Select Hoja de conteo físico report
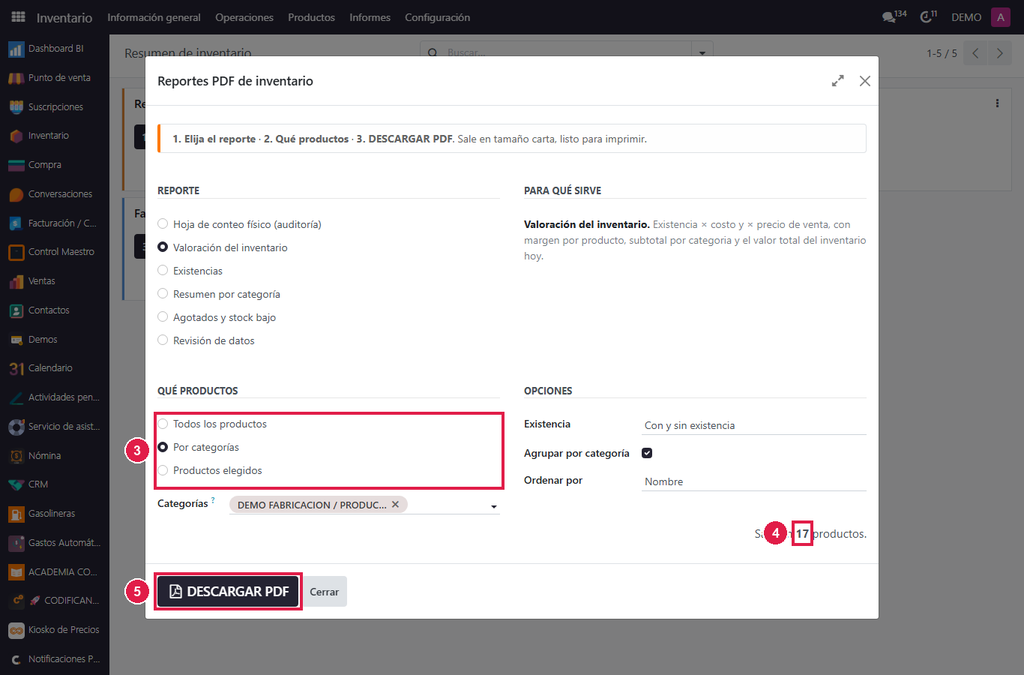 coord(163,224)
